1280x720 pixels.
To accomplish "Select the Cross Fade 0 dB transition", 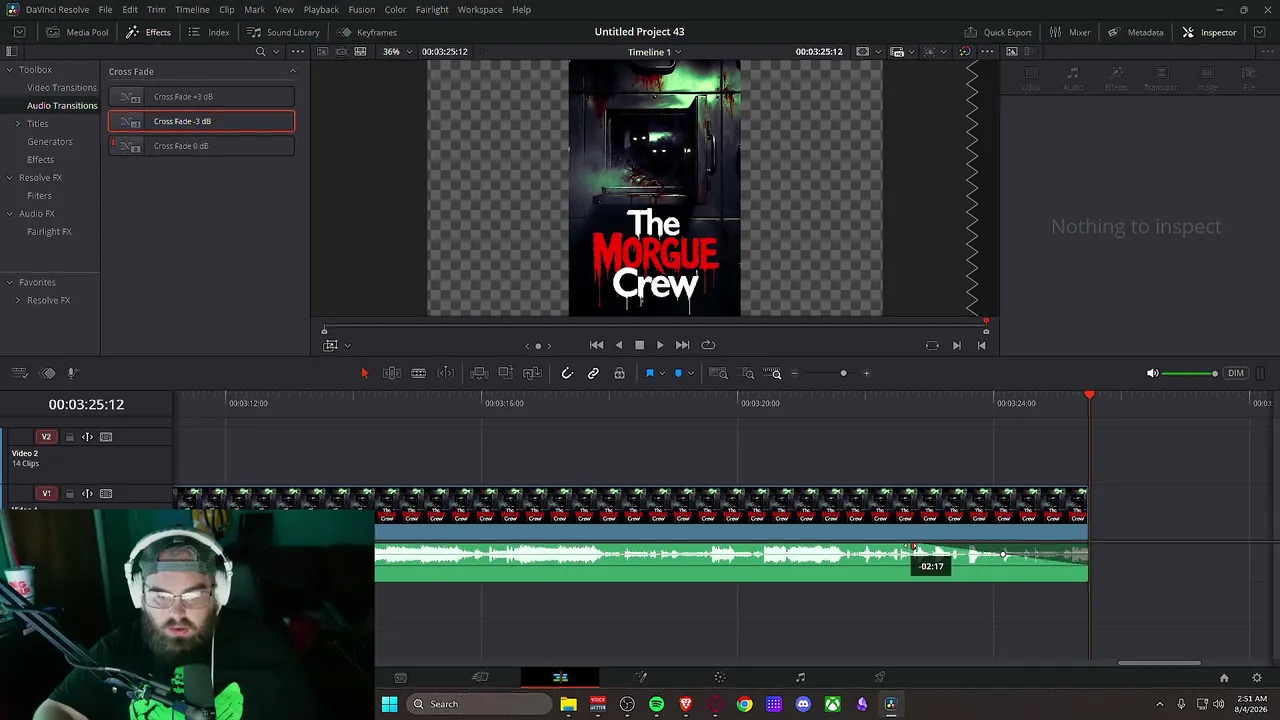I will tap(202, 146).
